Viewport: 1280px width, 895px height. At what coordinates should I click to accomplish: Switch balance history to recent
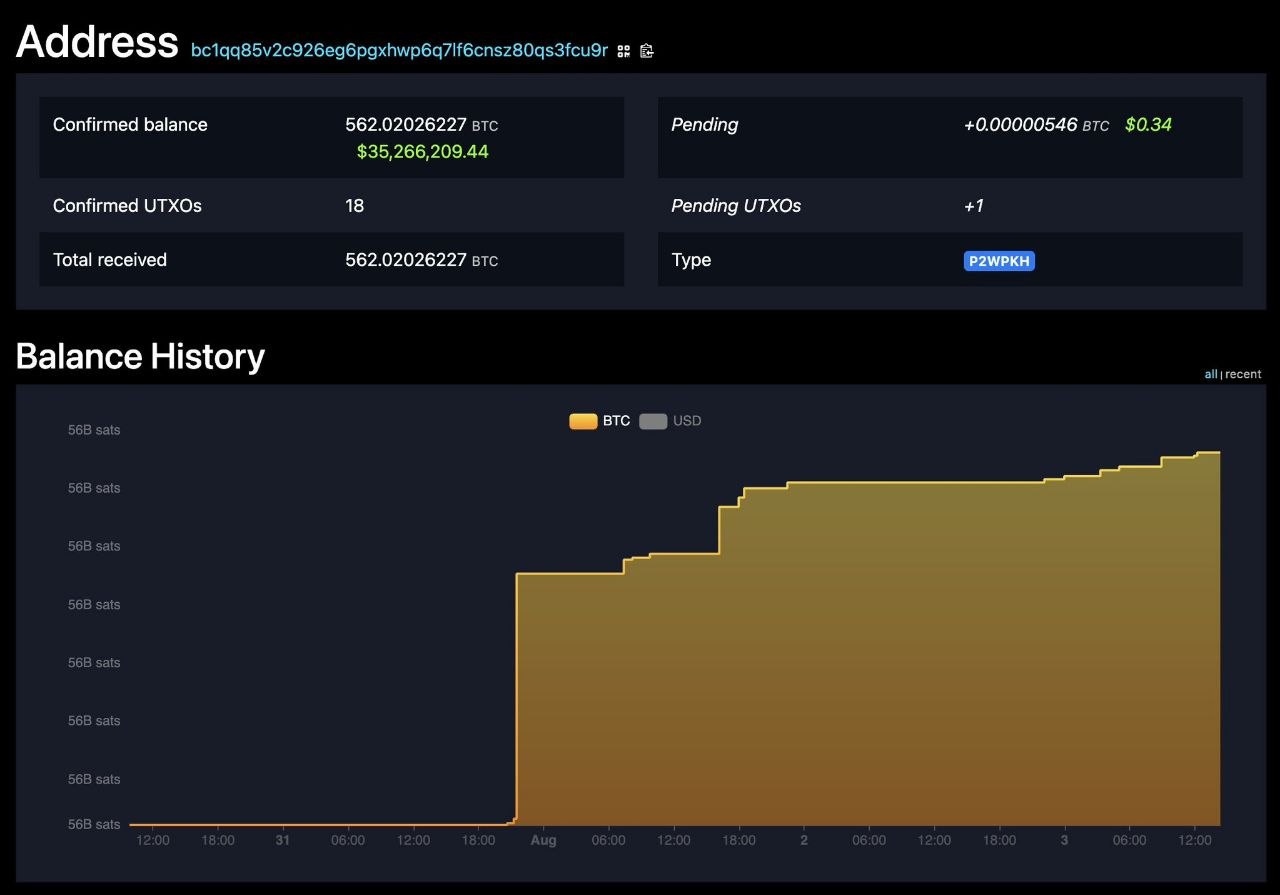tap(1243, 374)
